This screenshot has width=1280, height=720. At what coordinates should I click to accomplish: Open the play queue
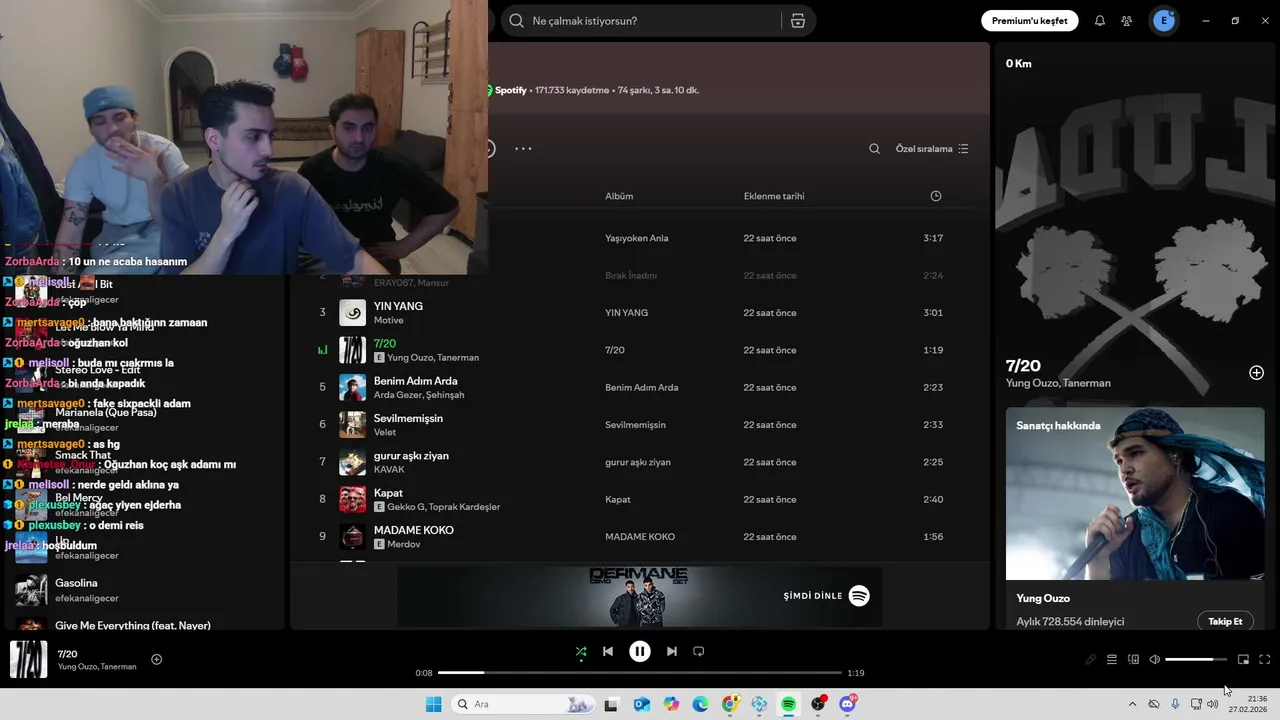point(1112,659)
